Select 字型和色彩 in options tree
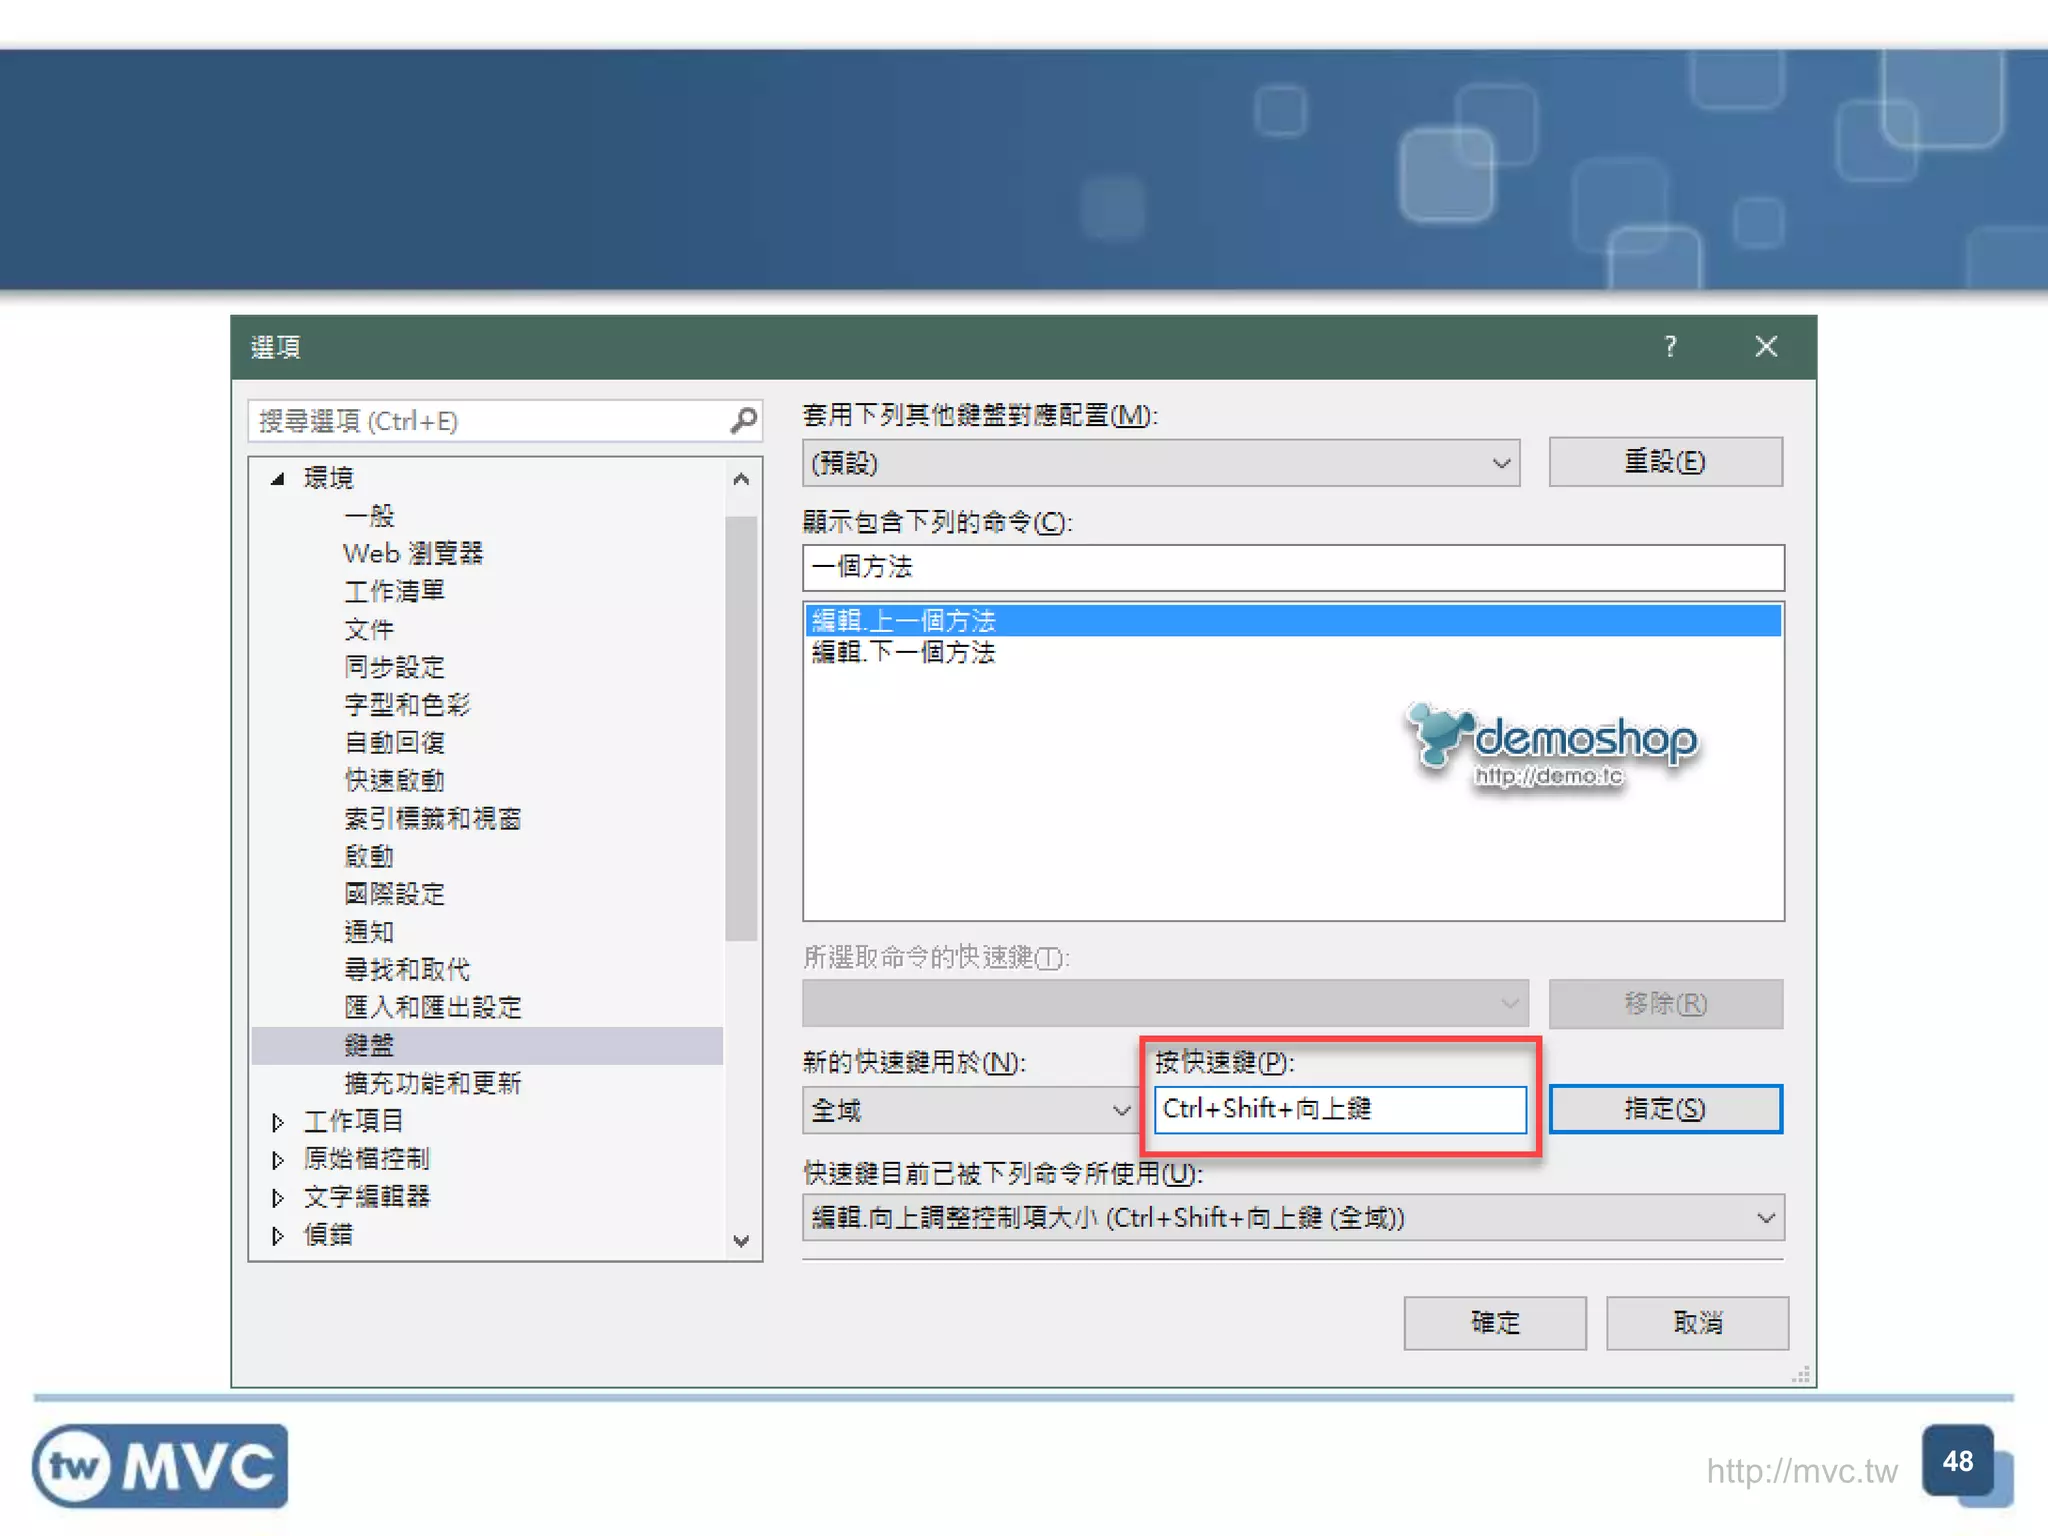This screenshot has width=2048, height=1536. coord(407,705)
